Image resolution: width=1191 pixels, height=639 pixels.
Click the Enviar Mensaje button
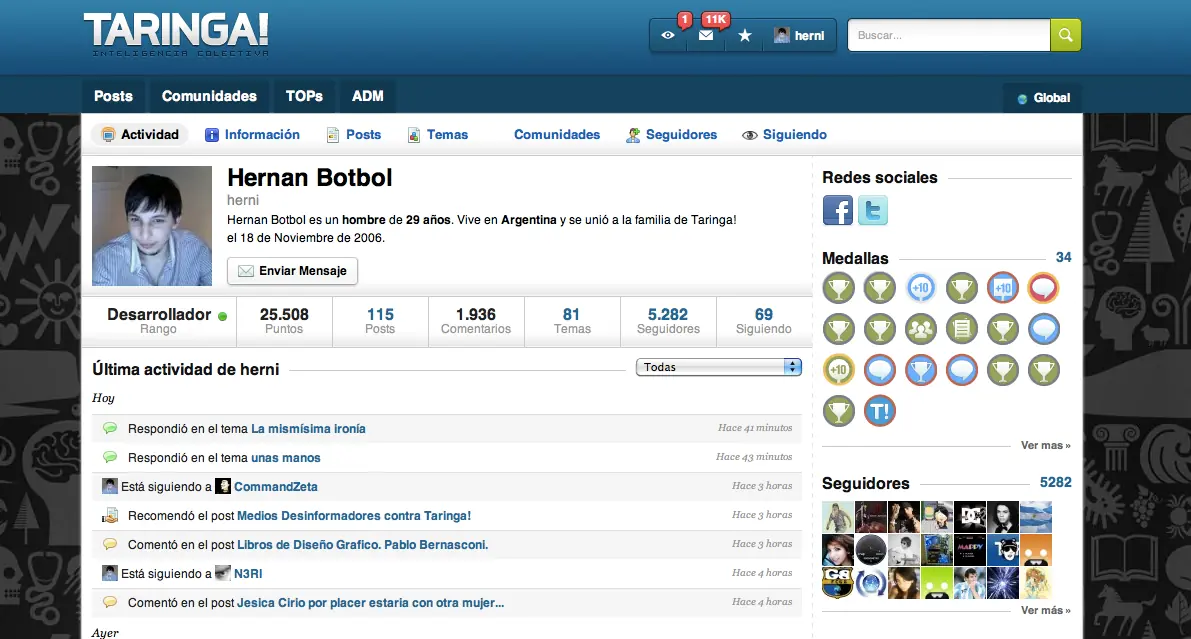click(292, 270)
